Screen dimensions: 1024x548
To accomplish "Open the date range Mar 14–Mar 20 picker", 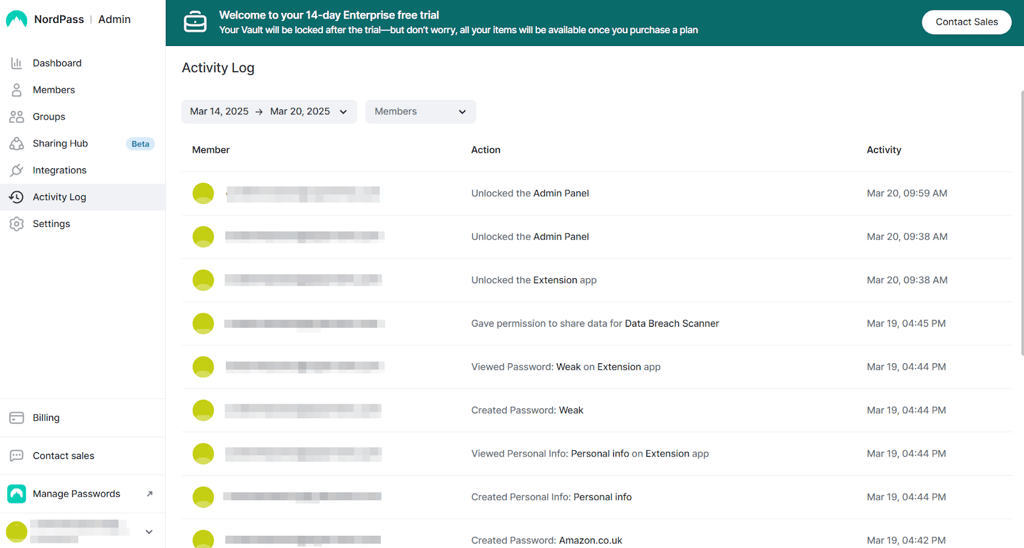I will pyautogui.click(x=269, y=112).
